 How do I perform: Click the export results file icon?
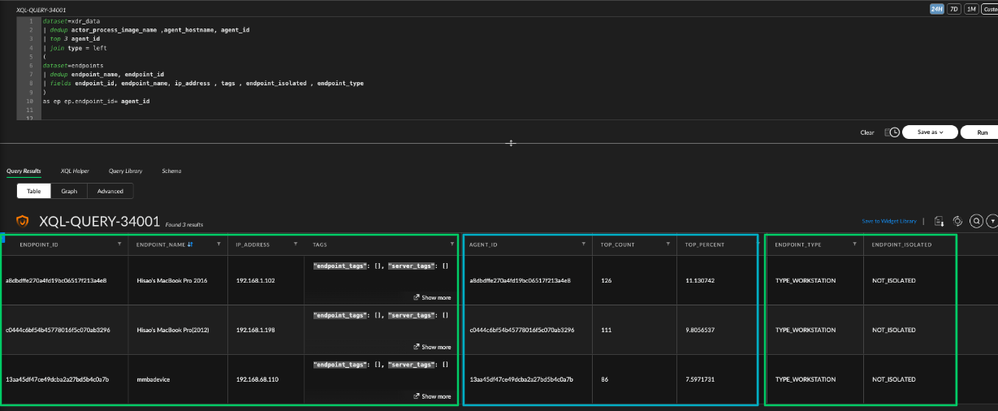(939, 221)
